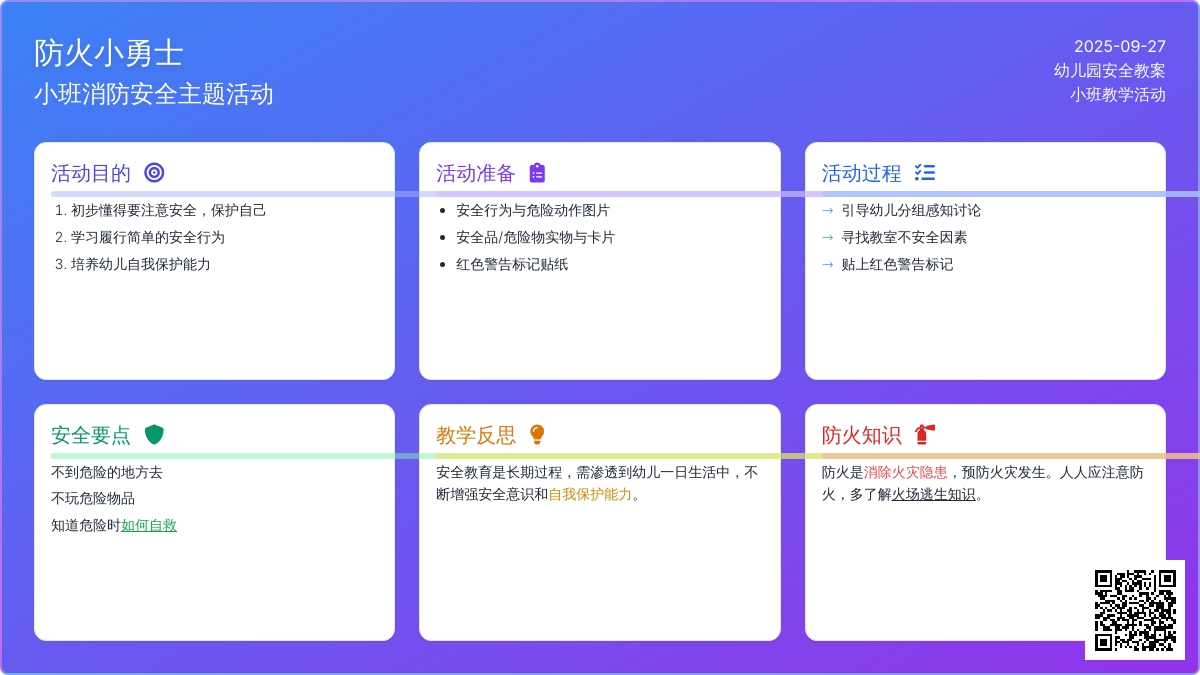Click the checklist icon beside 活动过程
The image size is (1200, 675).
925,173
